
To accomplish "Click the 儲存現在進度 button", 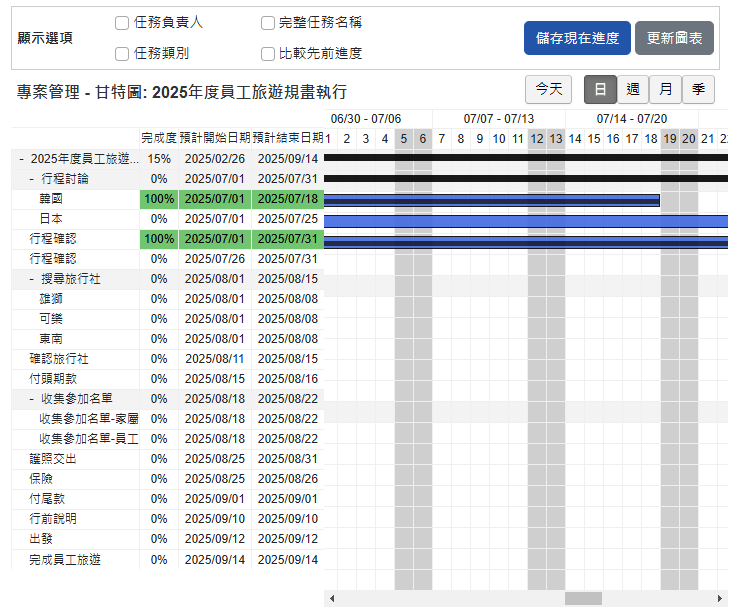I will point(577,38).
